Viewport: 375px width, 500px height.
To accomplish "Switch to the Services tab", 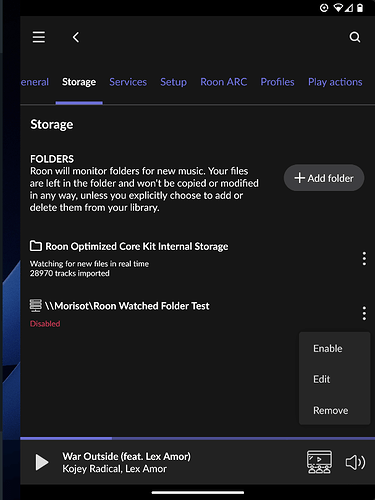I will point(128,82).
